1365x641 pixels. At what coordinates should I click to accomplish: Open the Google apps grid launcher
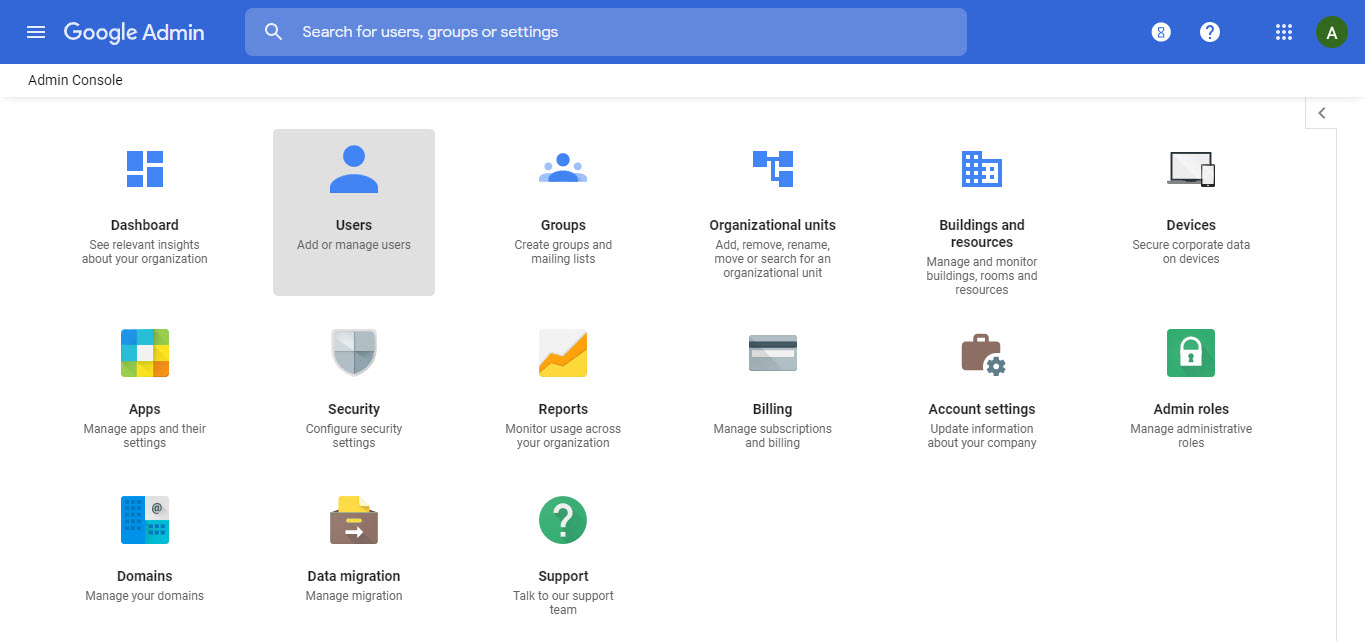tap(1284, 32)
